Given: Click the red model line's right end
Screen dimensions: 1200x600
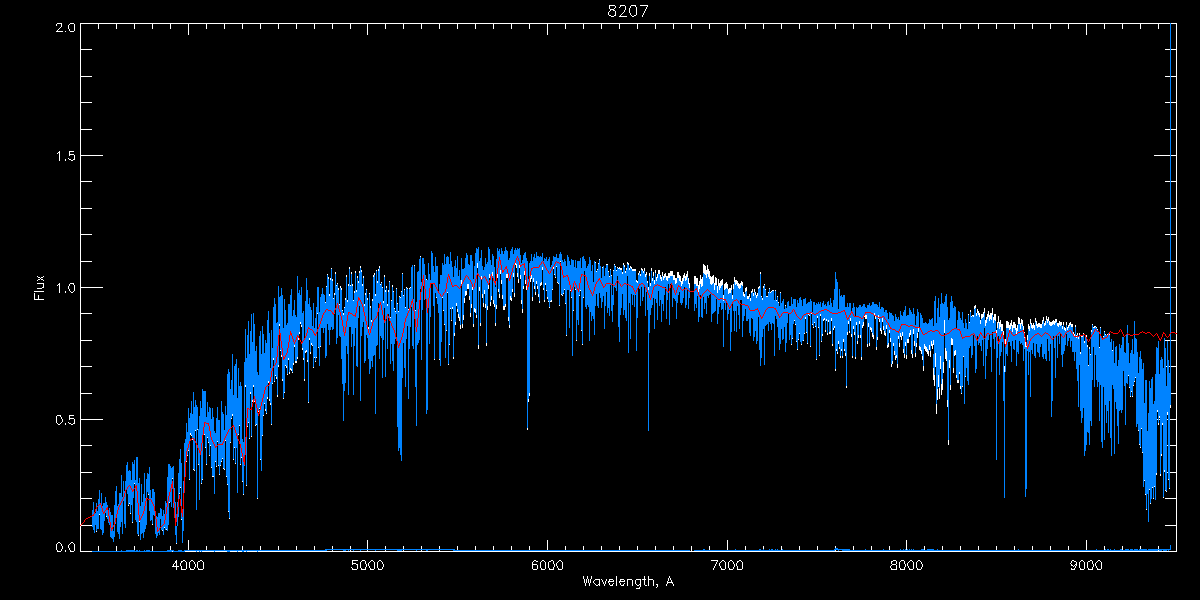Looking at the screenshot, I should pyautogui.click(x=1174, y=334).
